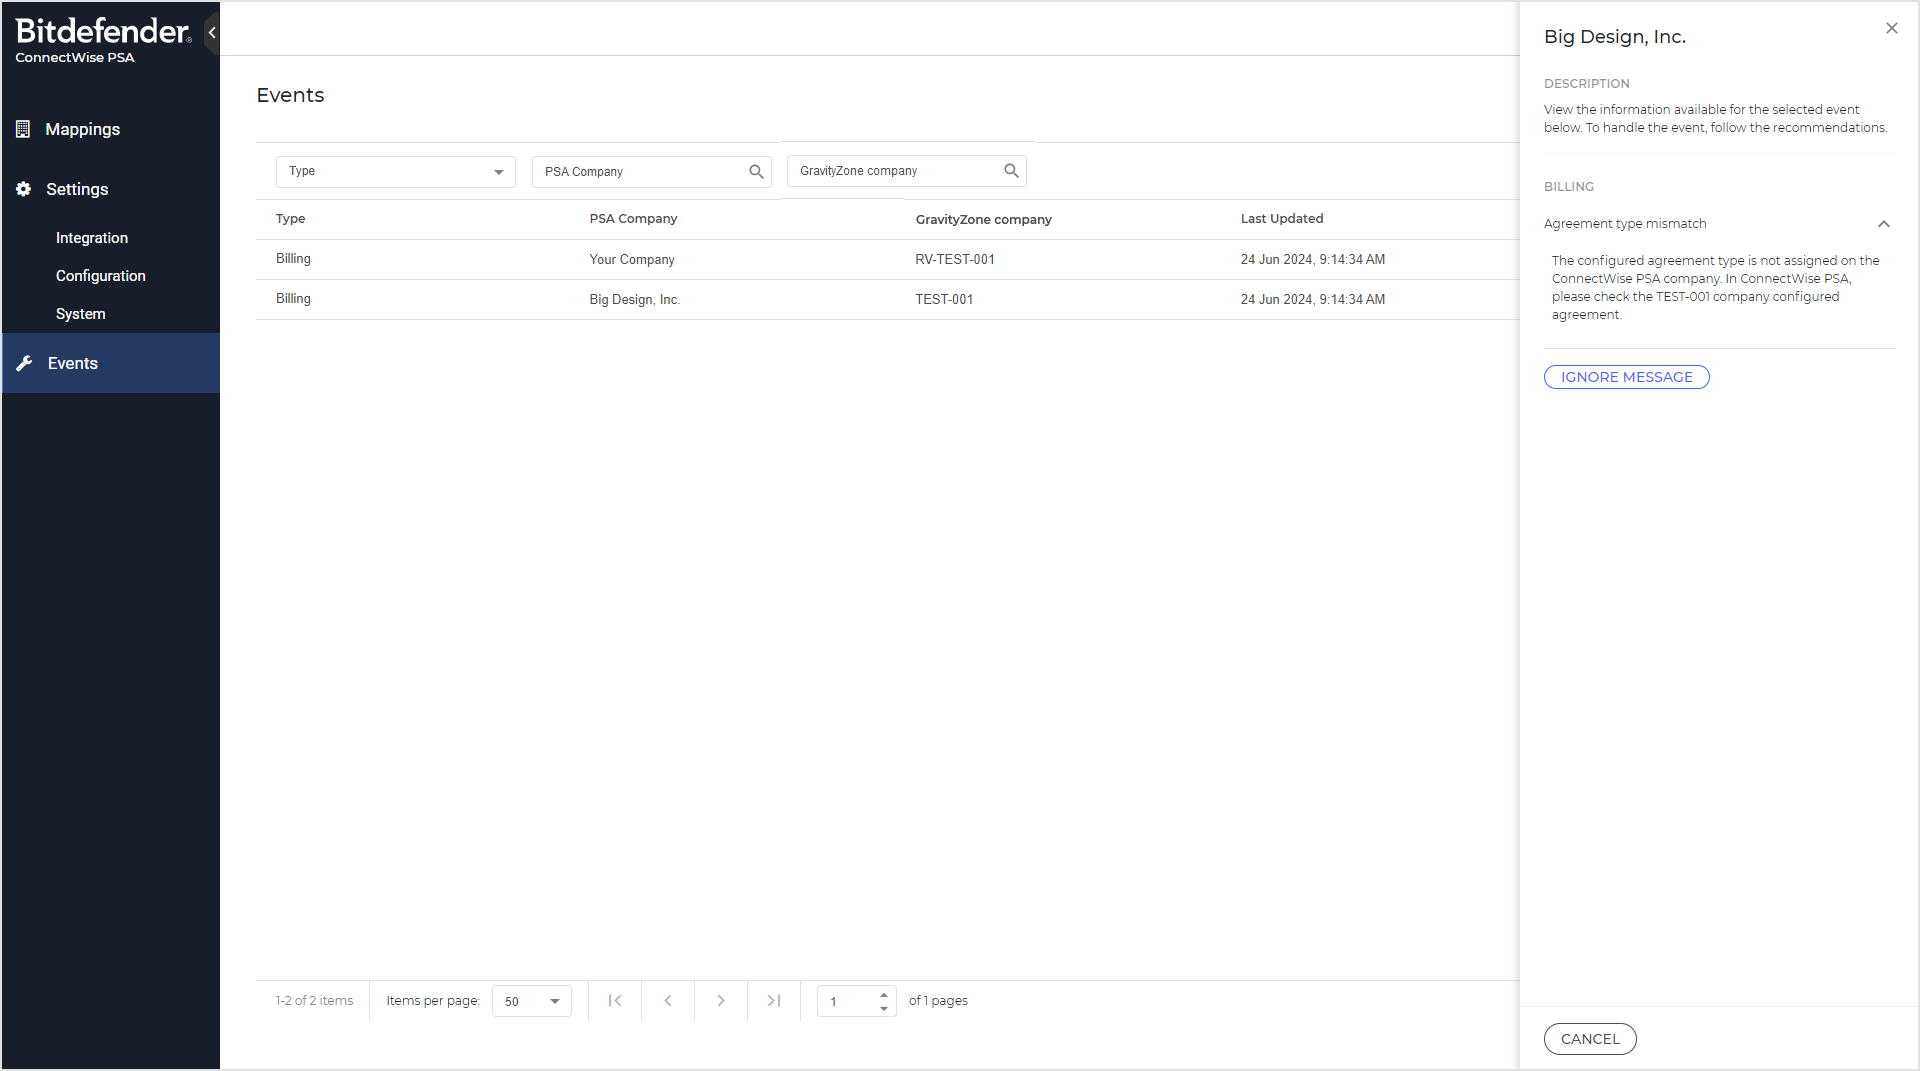Image resolution: width=1920 pixels, height=1071 pixels.
Task: Go to the first page of events
Action: 615,1001
